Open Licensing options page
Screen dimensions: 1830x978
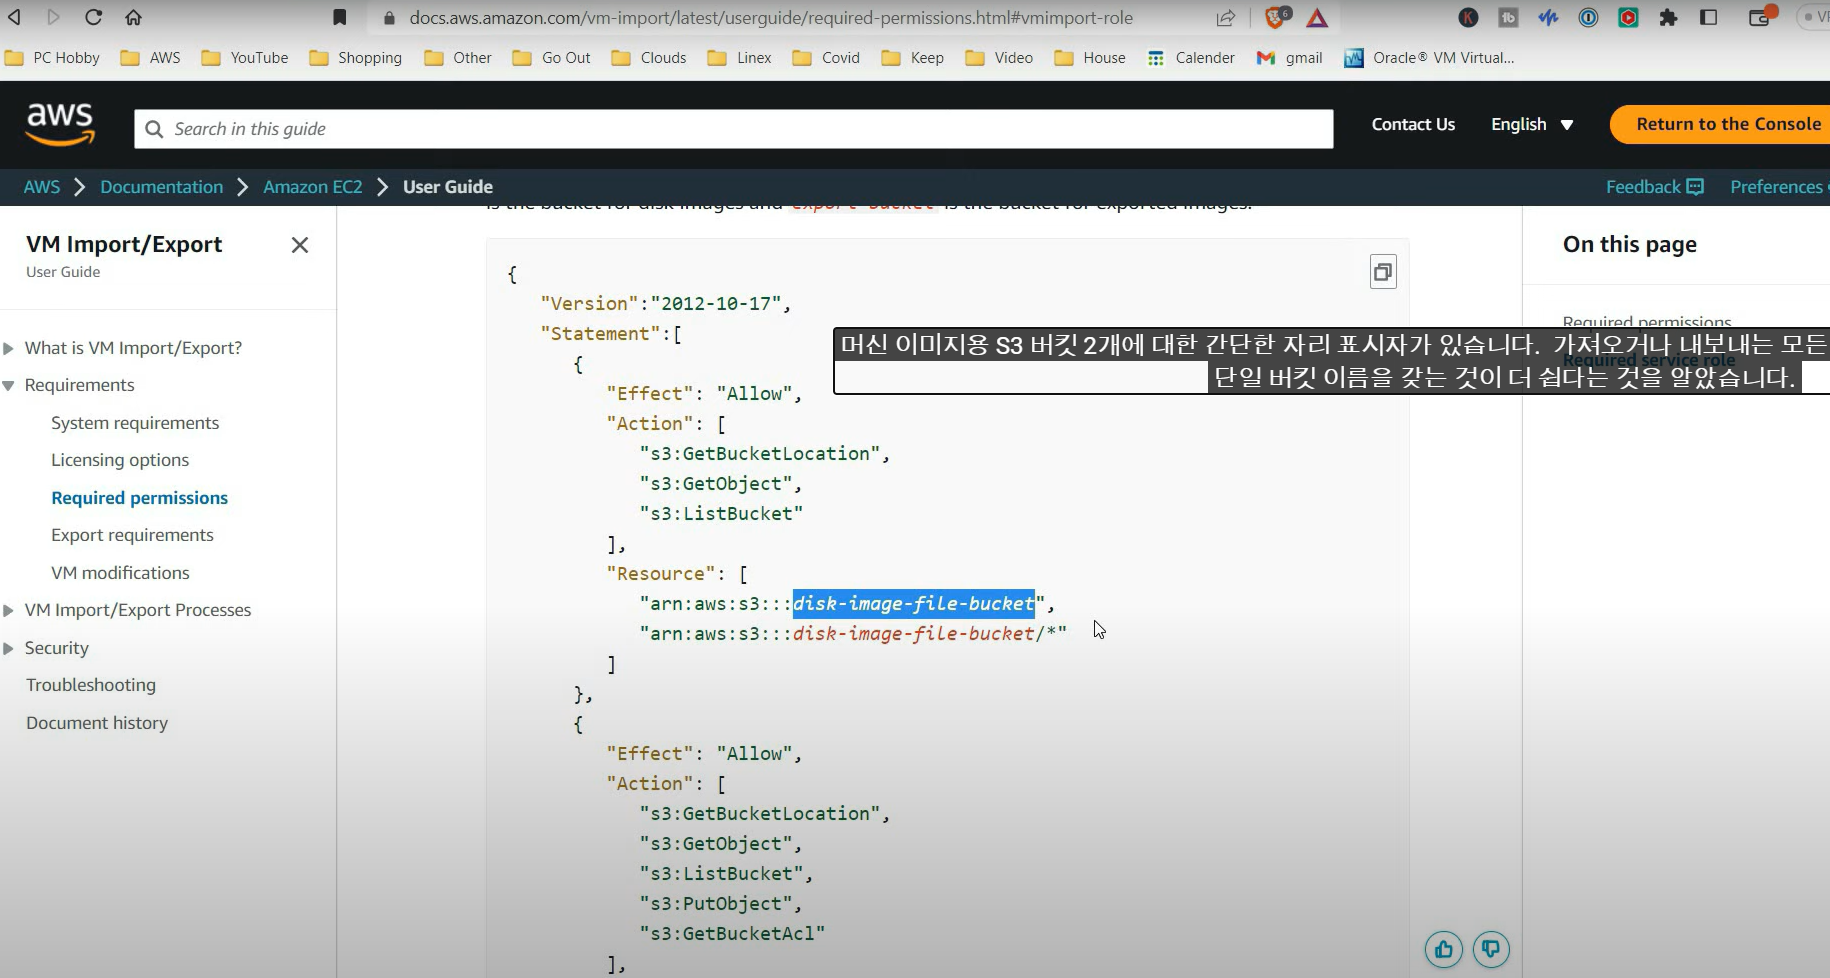120,460
